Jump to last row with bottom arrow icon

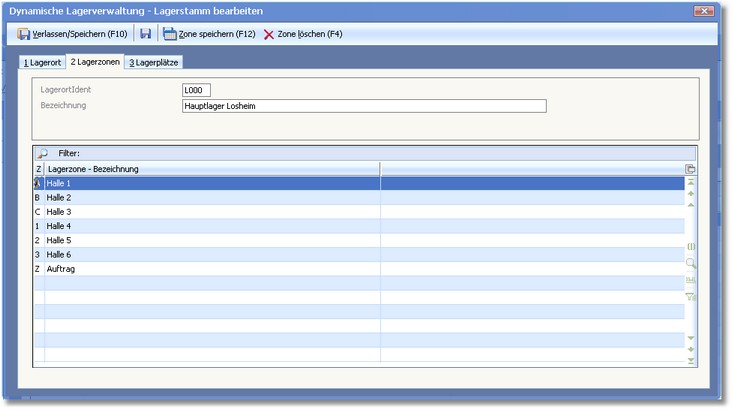690,360
